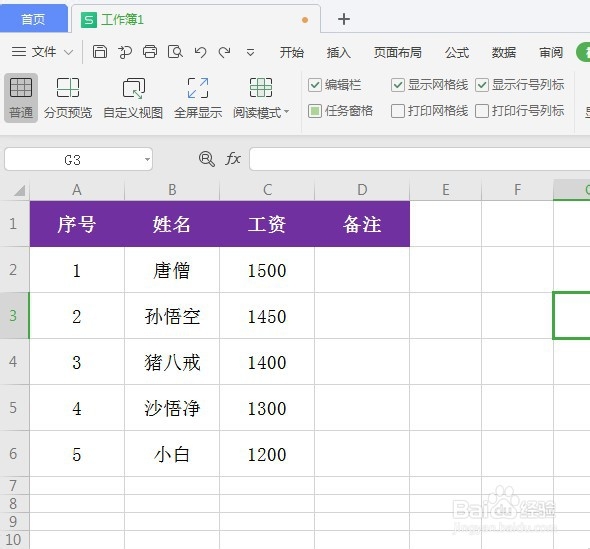590x549 pixels.
Task: Click the plus icon for new tab
Action: click(x=344, y=19)
